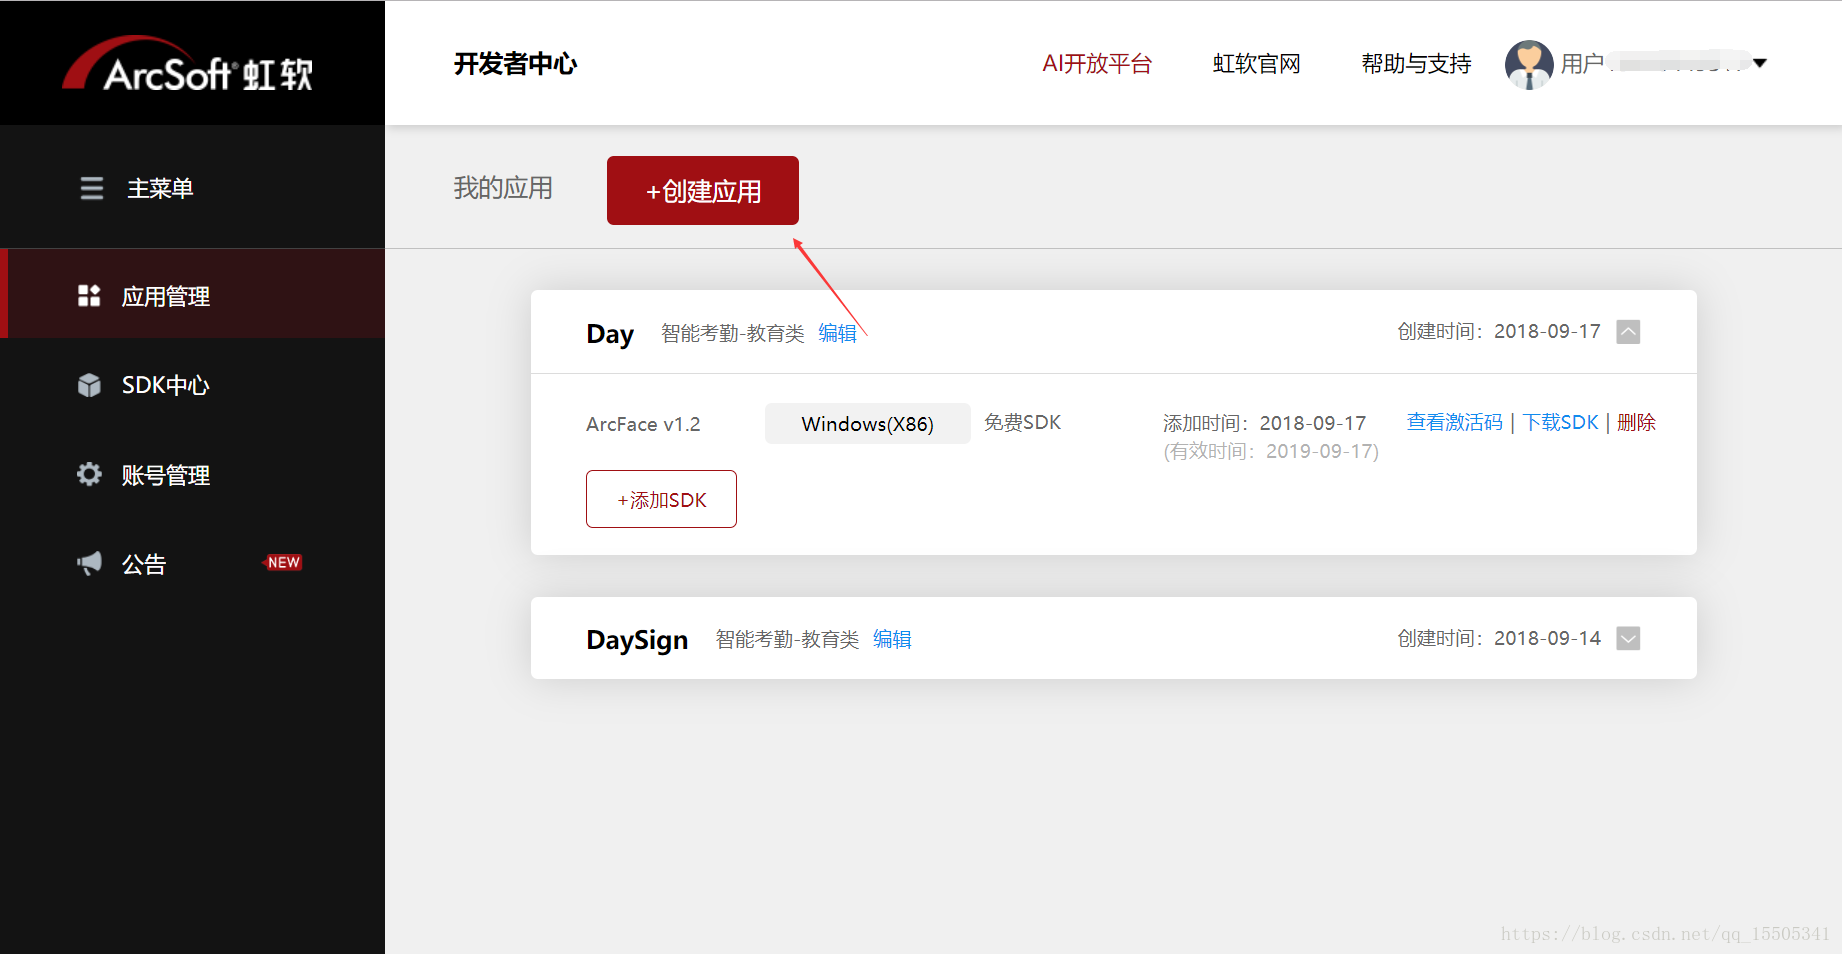Click 删除 to remove the SDK

(1636, 422)
